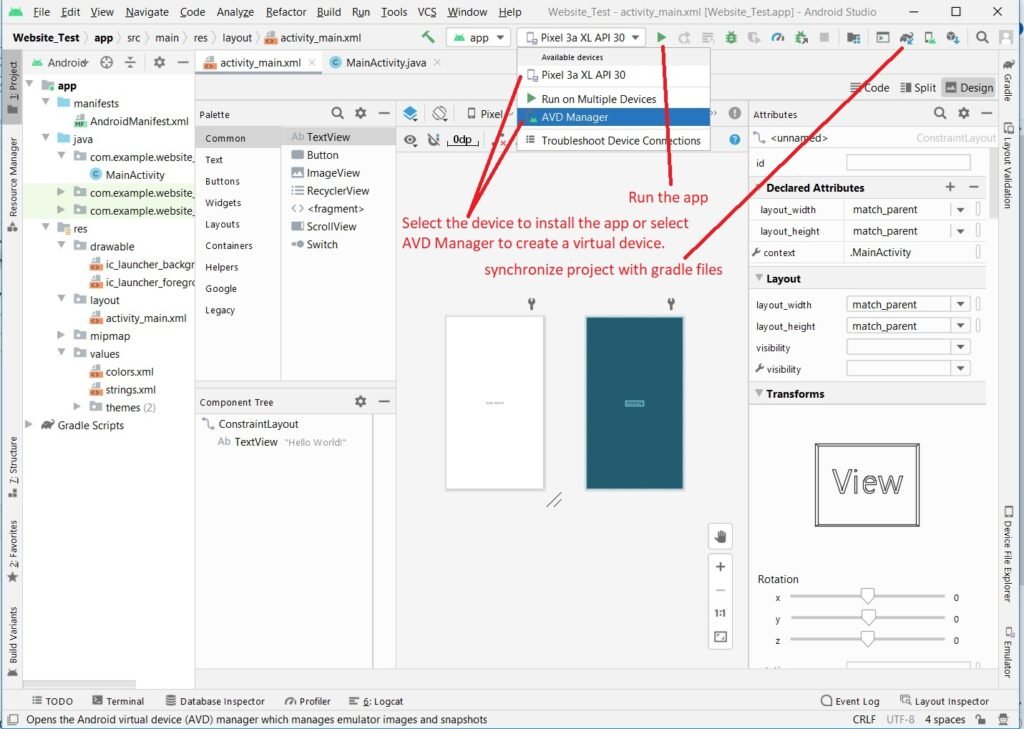1024x729 pixels.
Task: Open declared layout_width dropdown arrow
Action: tap(961, 210)
